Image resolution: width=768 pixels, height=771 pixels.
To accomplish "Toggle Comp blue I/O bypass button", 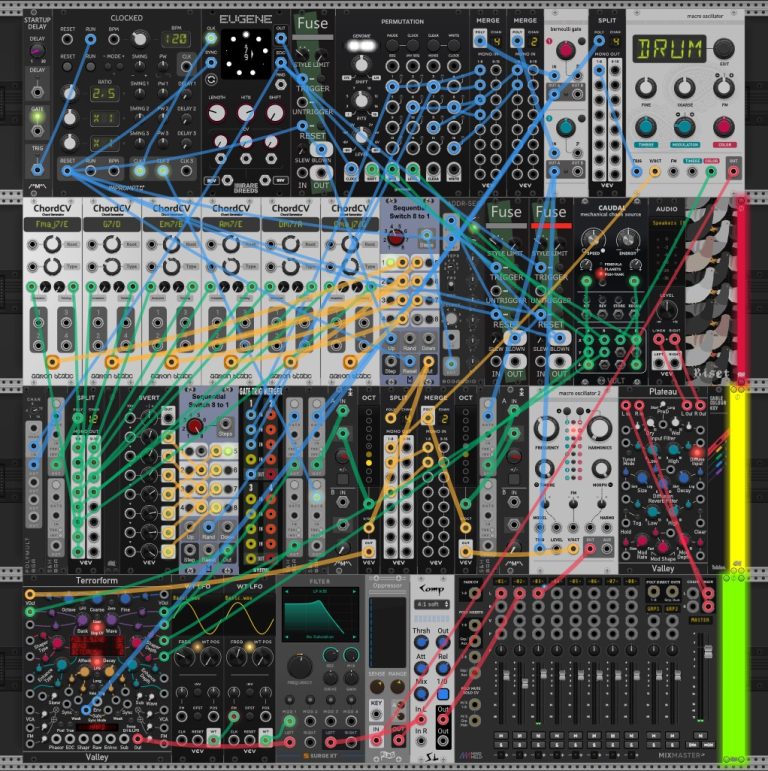I will tap(443, 694).
